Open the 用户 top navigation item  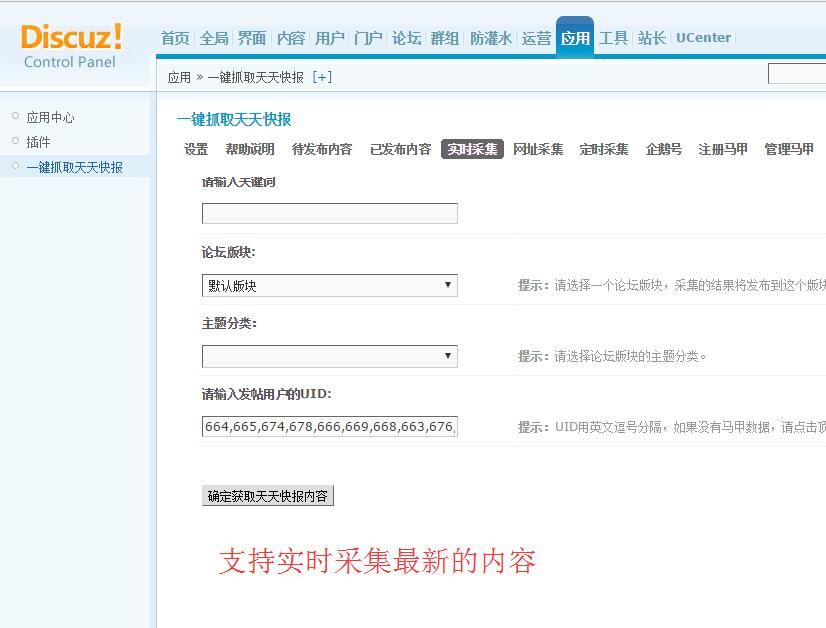[x=329, y=38]
